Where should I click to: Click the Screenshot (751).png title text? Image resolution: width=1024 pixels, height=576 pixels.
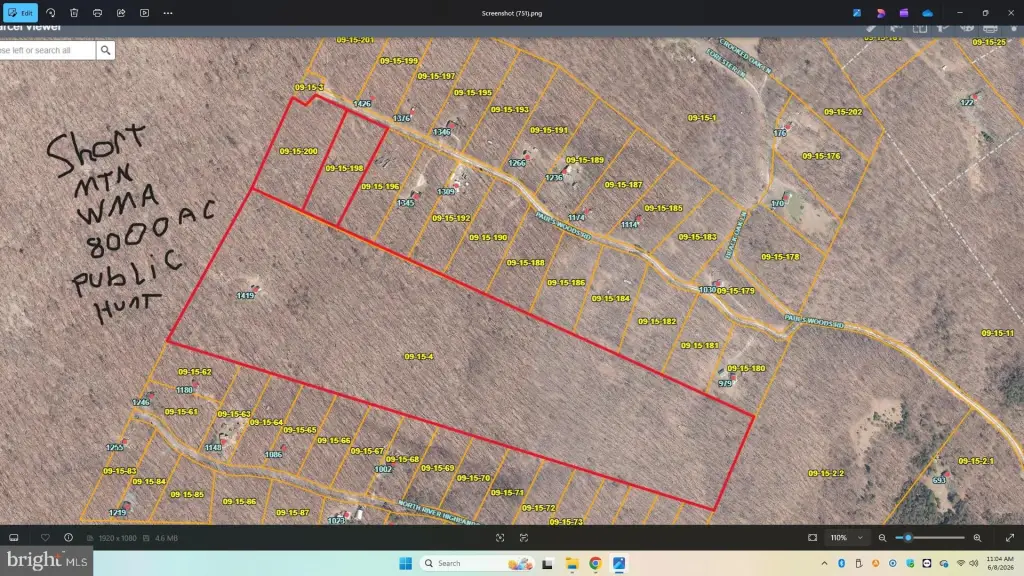coord(512,13)
